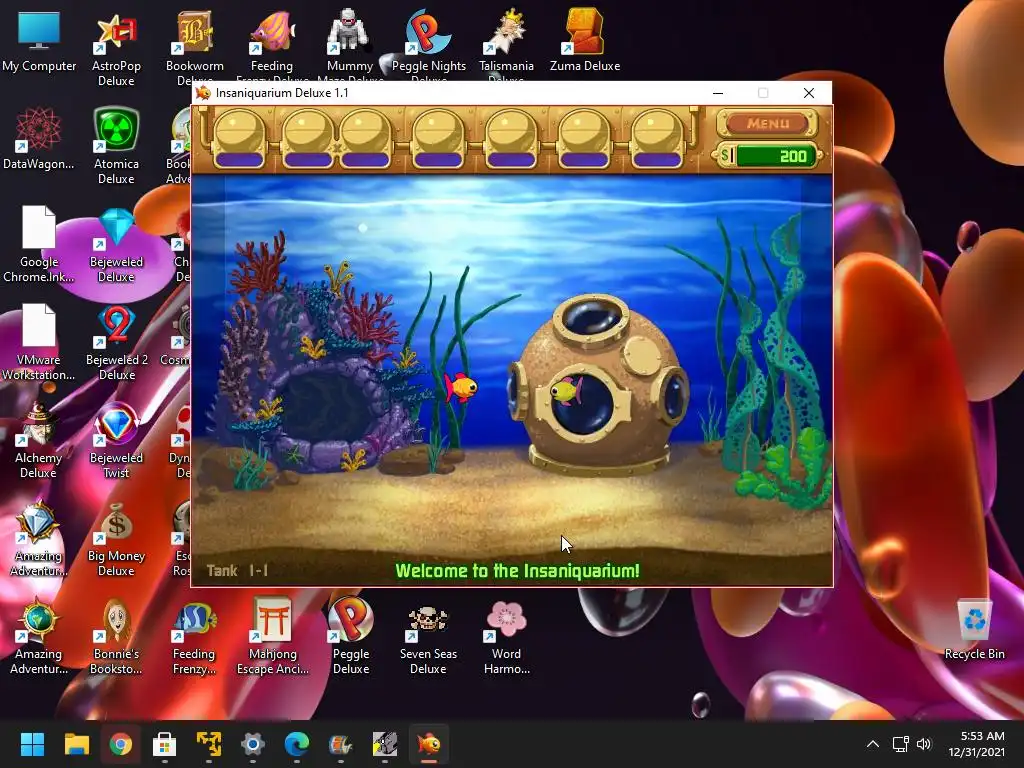This screenshot has height=768, width=1024.
Task: Launch Word Harmony shortcut
Action: (x=506, y=637)
